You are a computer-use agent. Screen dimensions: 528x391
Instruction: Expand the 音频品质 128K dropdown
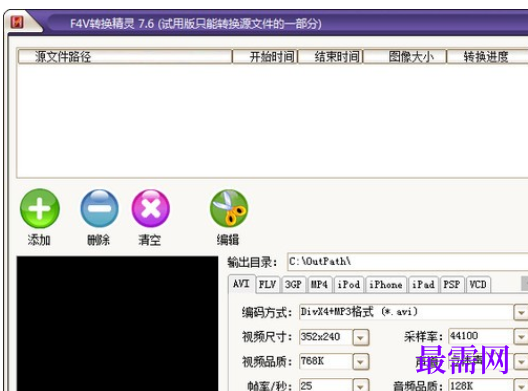(521, 386)
